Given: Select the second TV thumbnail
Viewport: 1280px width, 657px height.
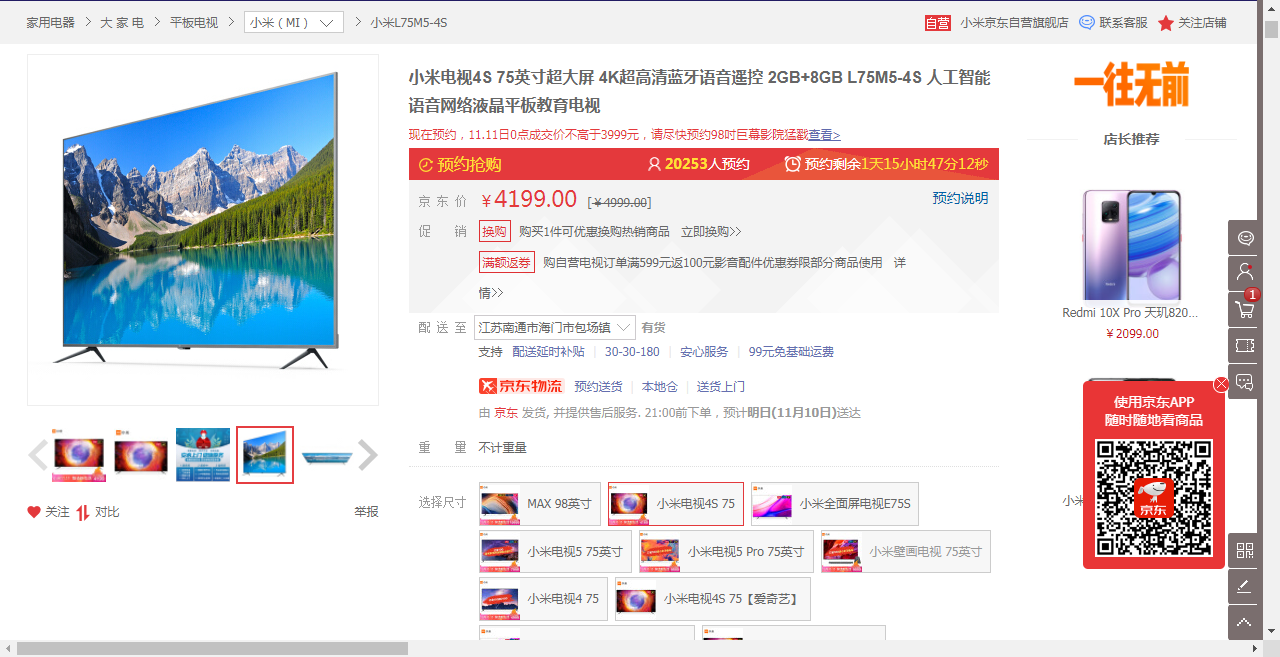Looking at the screenshot, I should (x=141, y=455).
